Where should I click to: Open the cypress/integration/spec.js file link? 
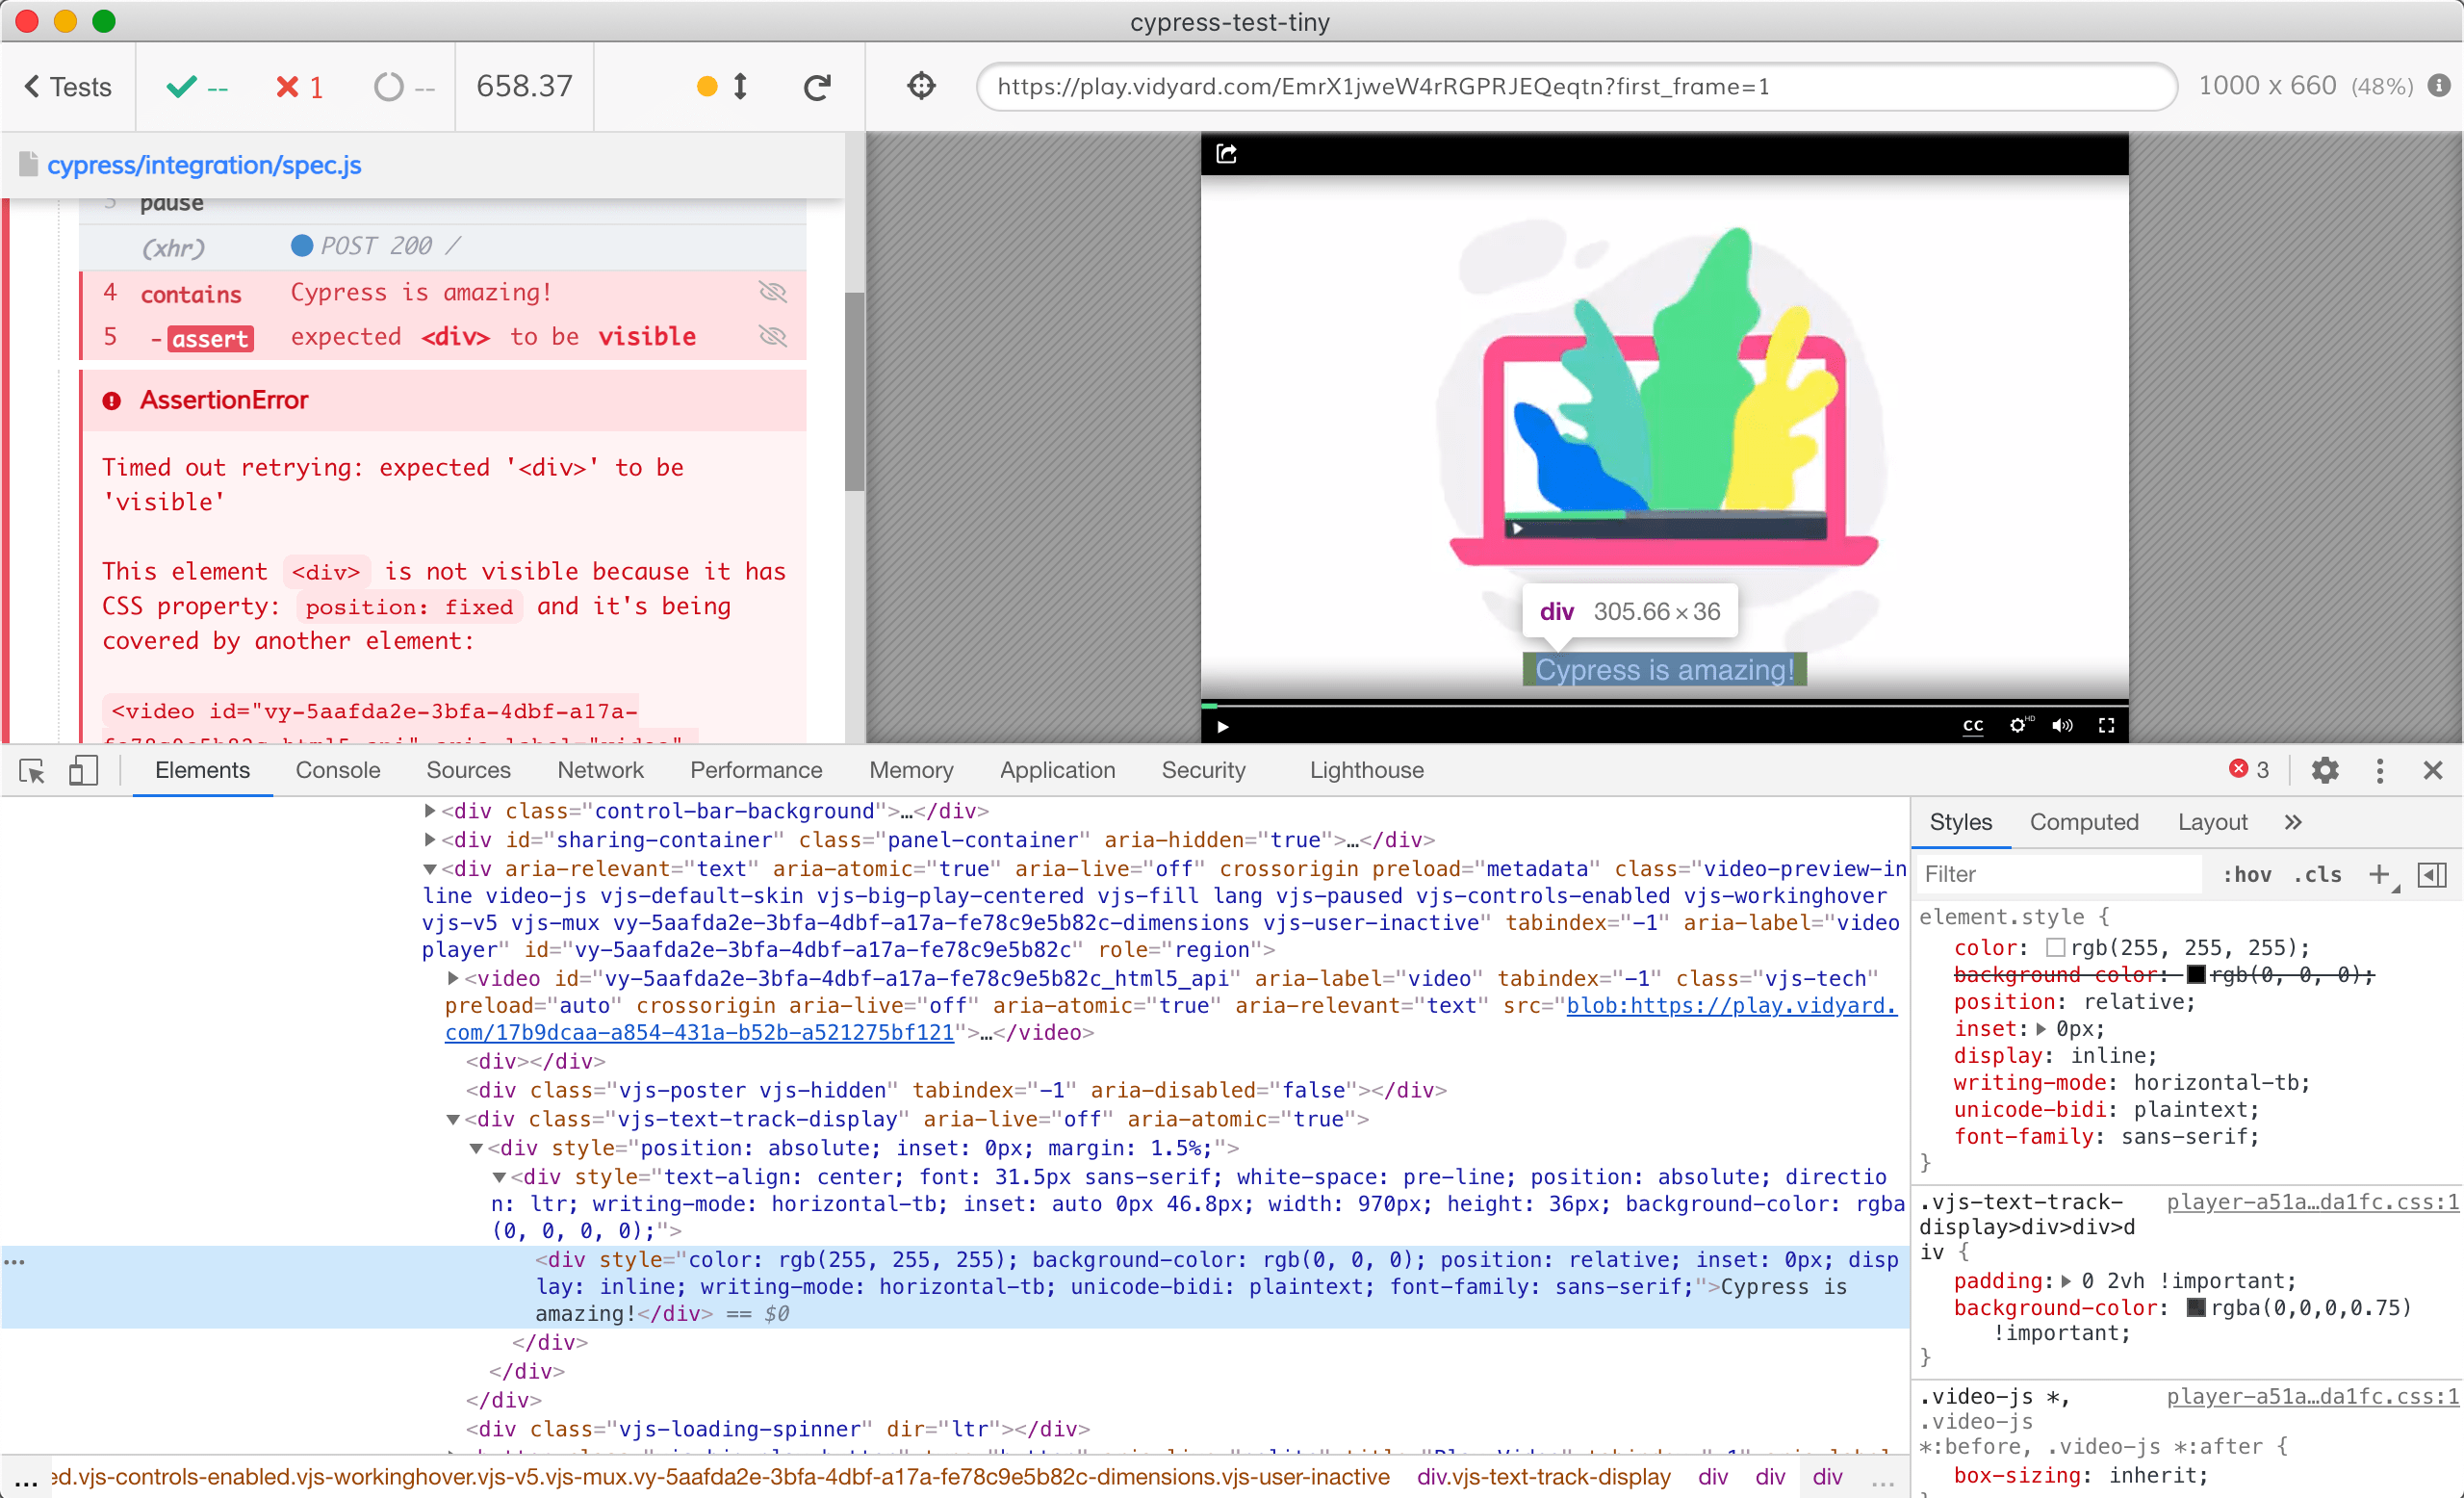[205, 165]
